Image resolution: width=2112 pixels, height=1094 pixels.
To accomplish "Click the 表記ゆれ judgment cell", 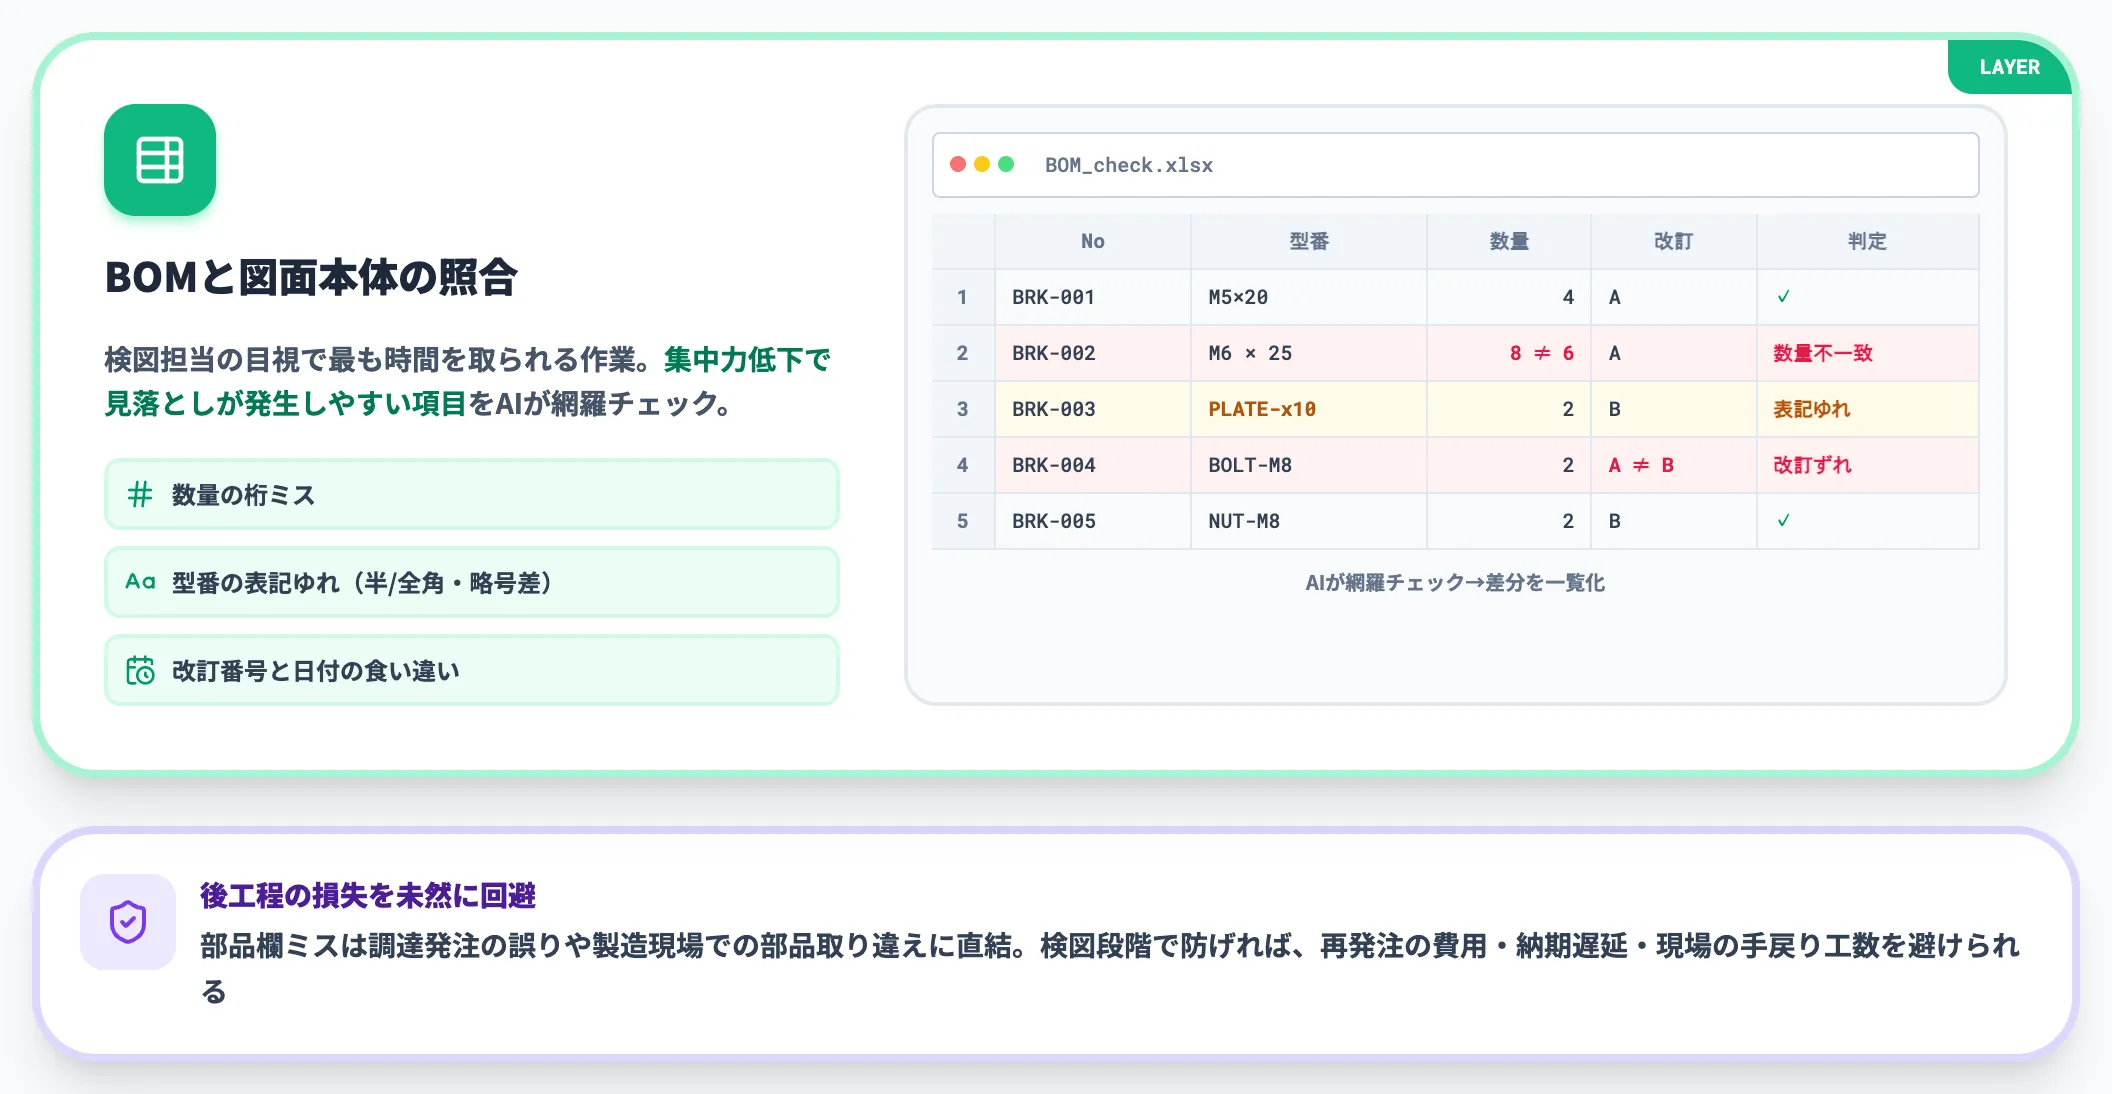I will tap(1867, 409).
